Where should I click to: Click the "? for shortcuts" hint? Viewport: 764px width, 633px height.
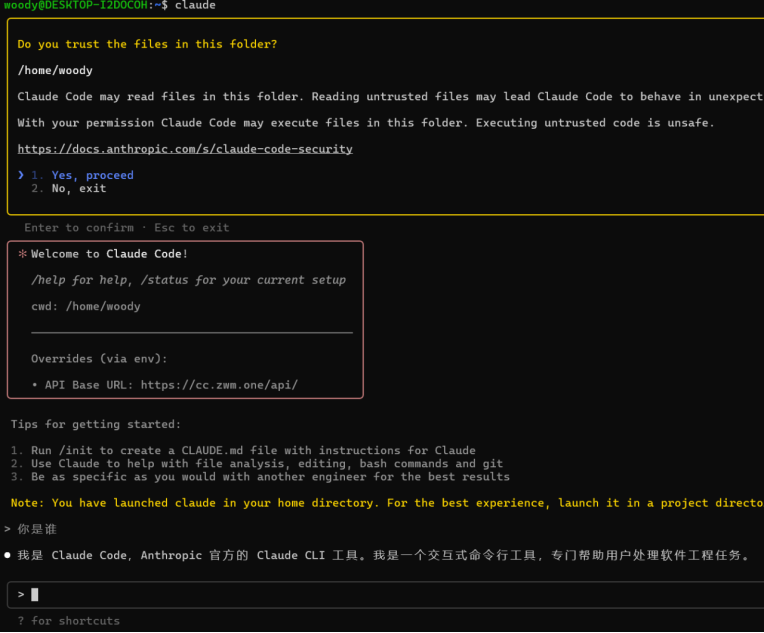[69, 621]
